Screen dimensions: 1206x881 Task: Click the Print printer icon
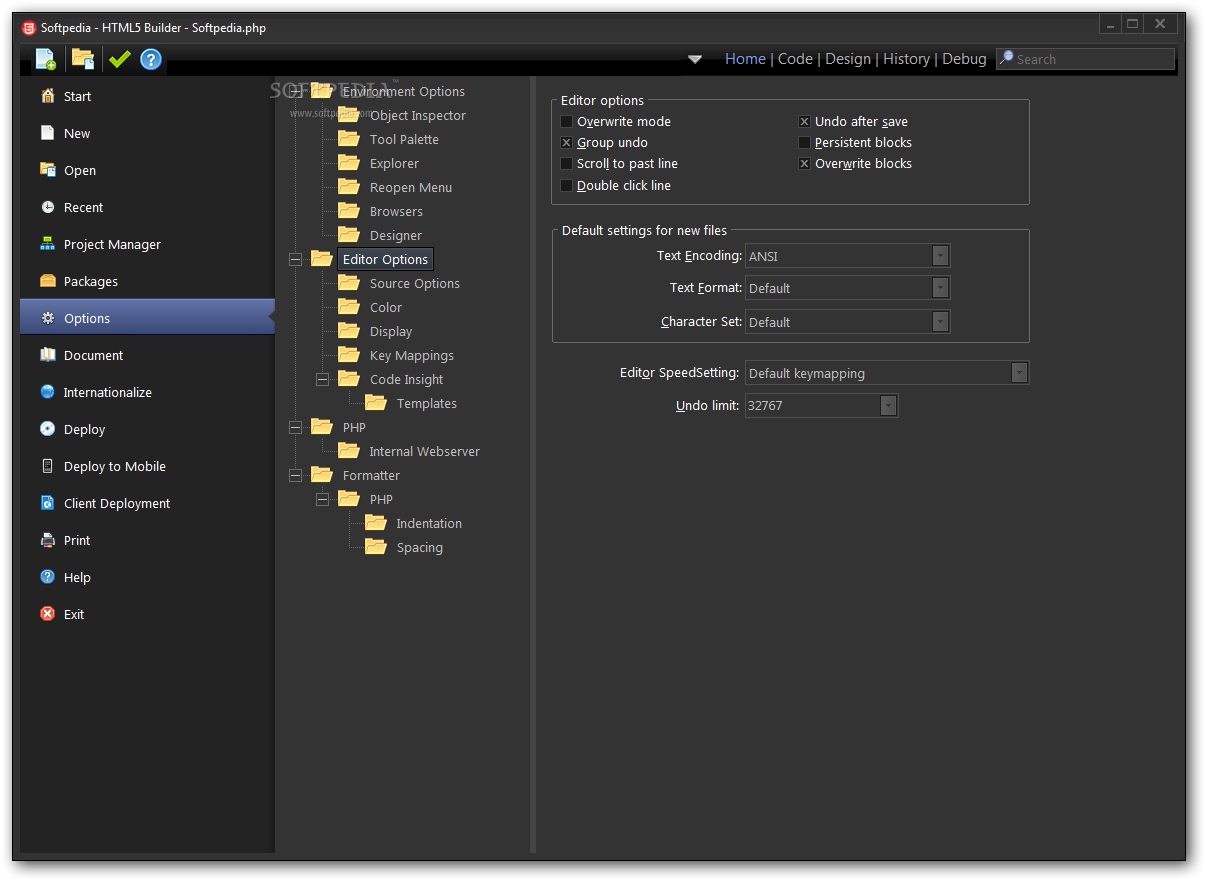pyautogui.click(x=47, y=540)
